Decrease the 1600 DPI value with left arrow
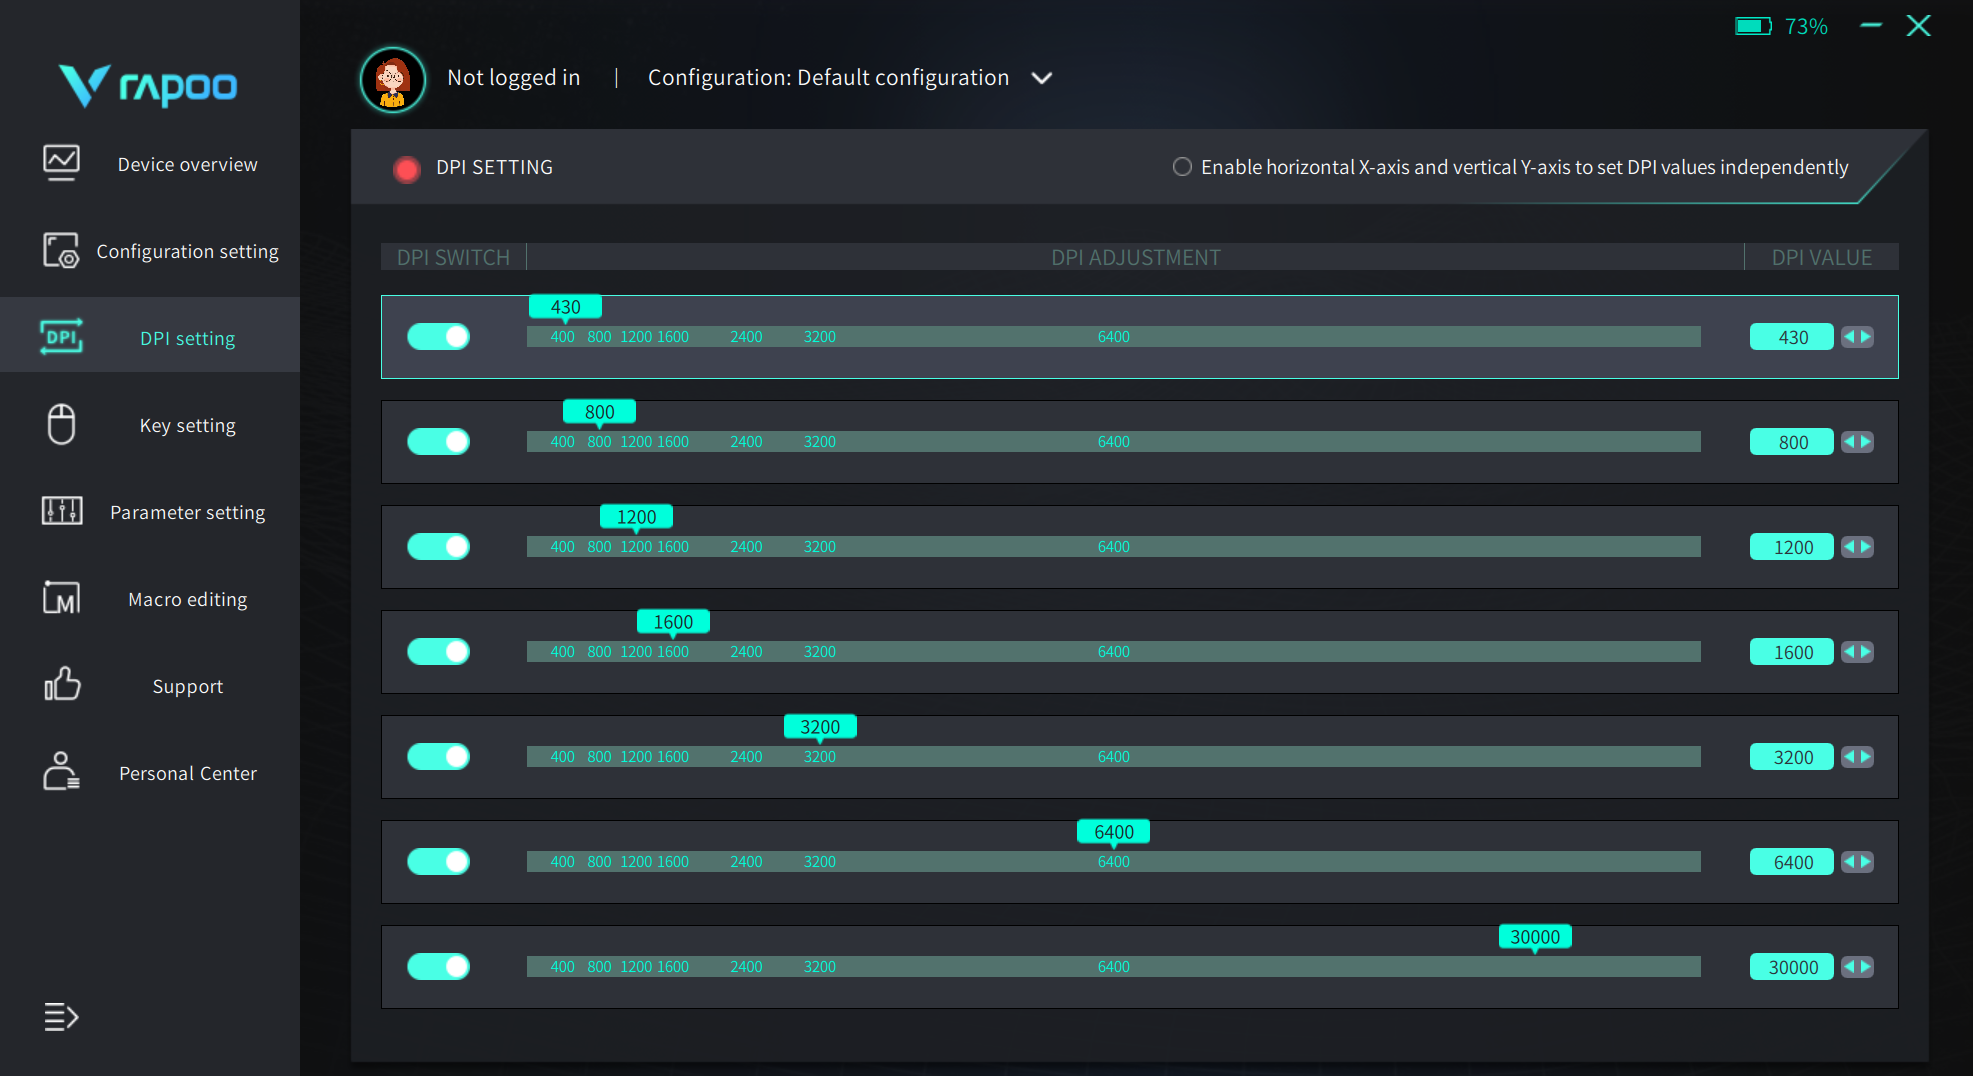The width and height of the screenshot is (1973, 1076). click(x=1849, y=652)
